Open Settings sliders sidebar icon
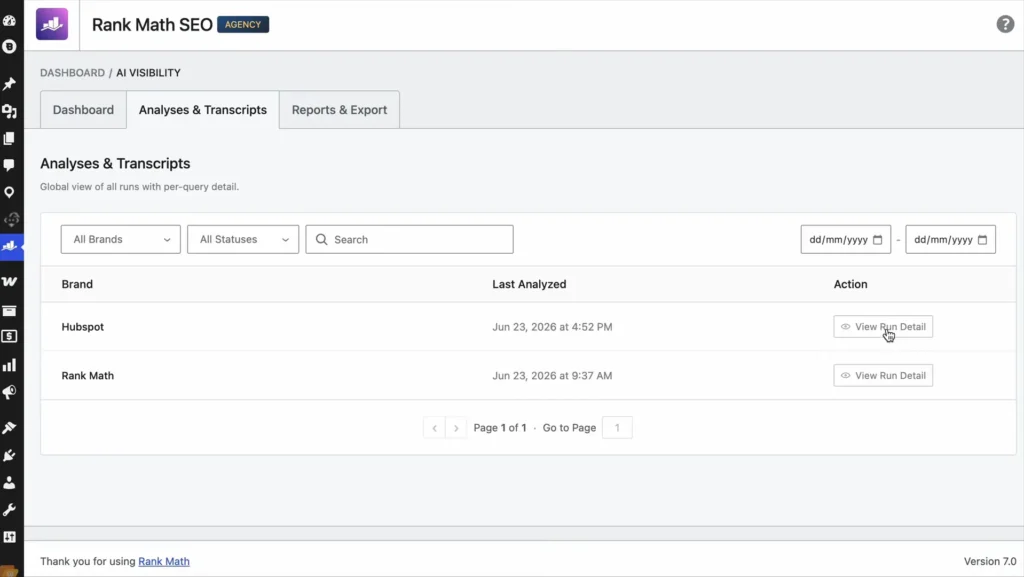The image size is (1024, 577). 9,537
